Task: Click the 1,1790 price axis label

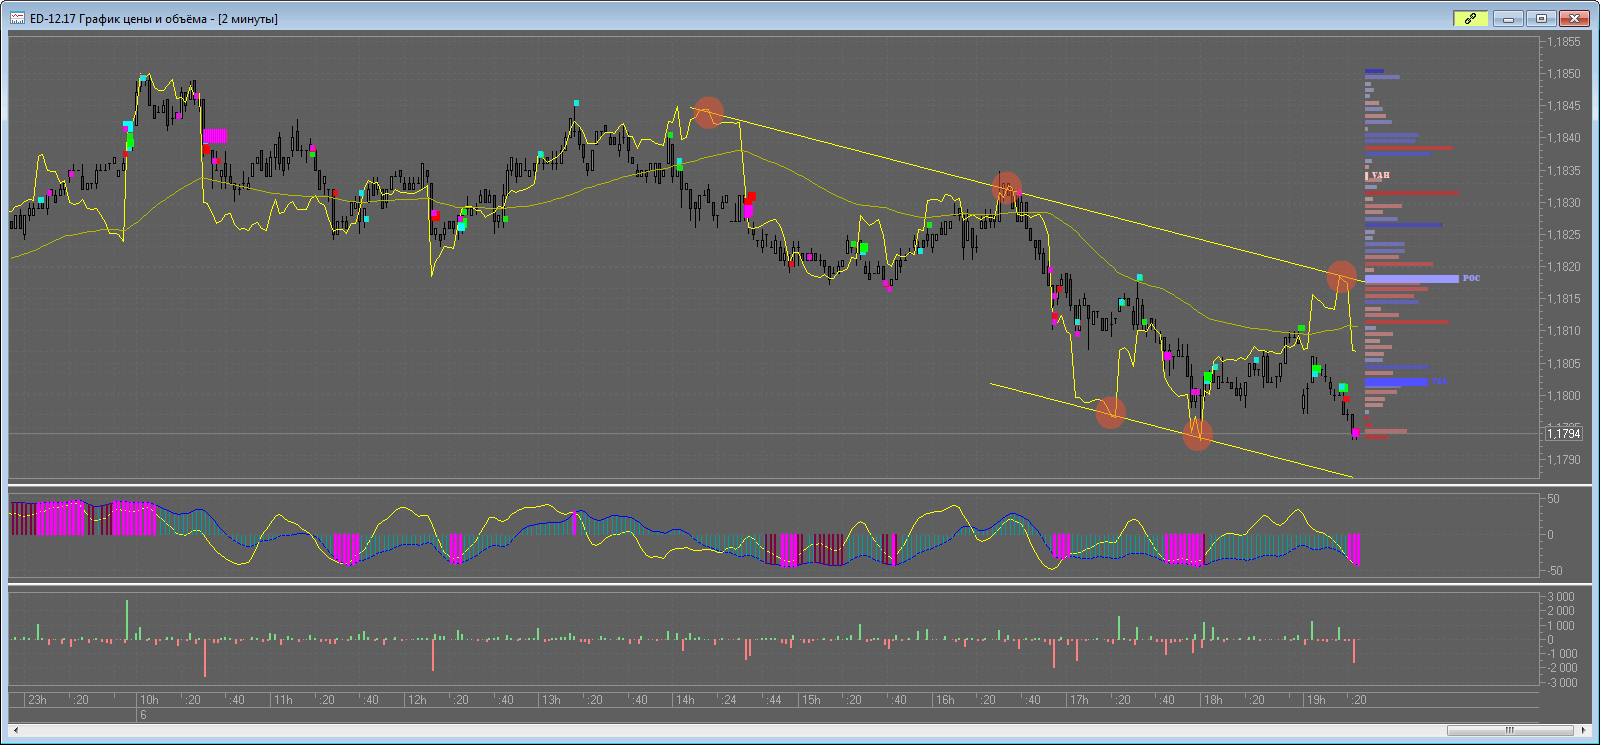Action: pyautogui.click(x=1564, y=460)
